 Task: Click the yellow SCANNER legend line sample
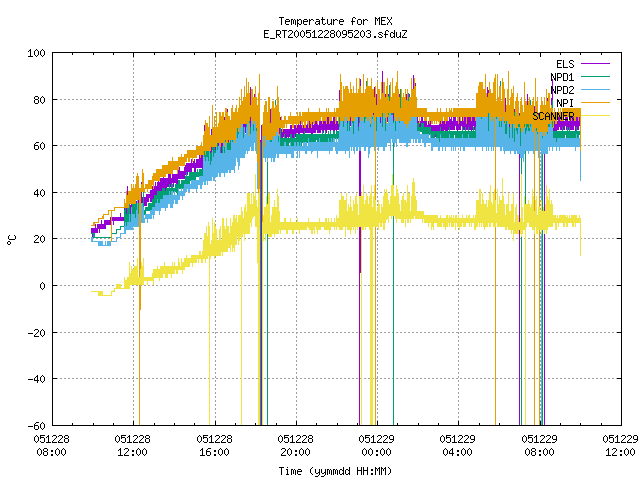coord(595,116)
